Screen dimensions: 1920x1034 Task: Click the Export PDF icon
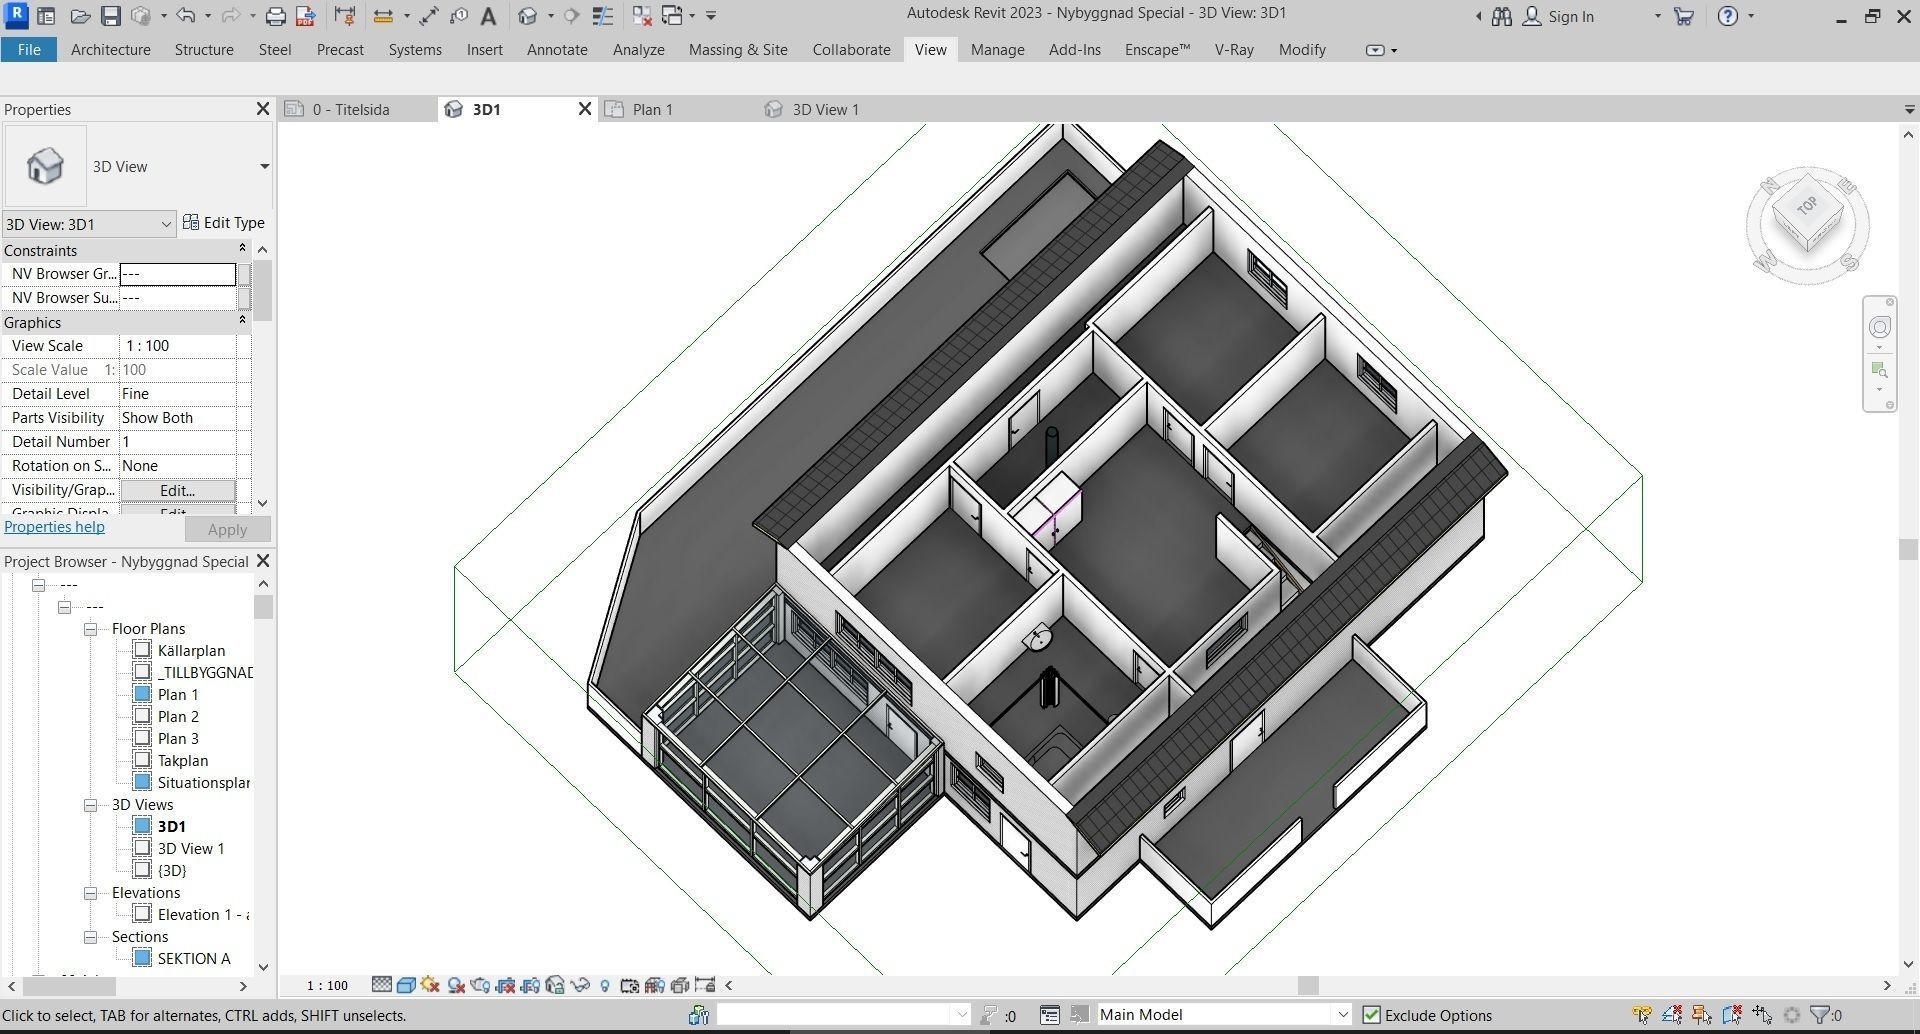[306, 16]
